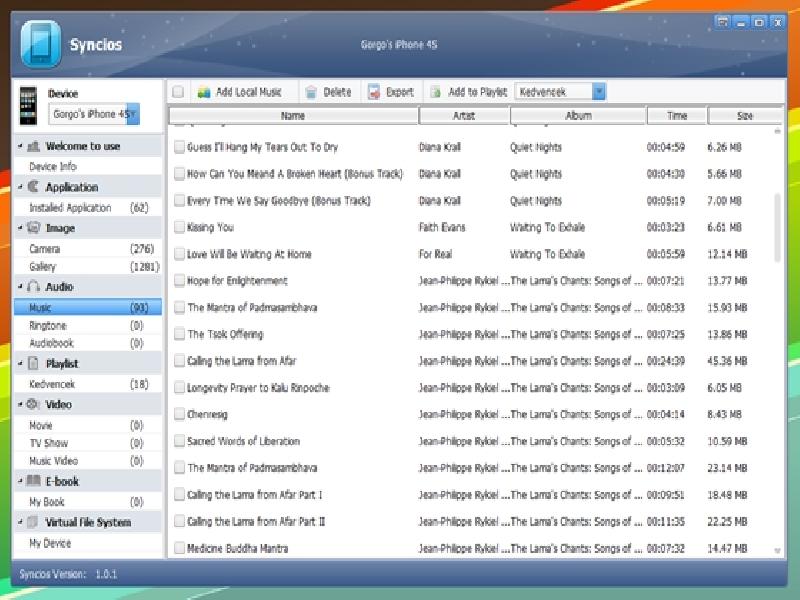Collapse the Virtual File System arrow

(x=20, y=522)
